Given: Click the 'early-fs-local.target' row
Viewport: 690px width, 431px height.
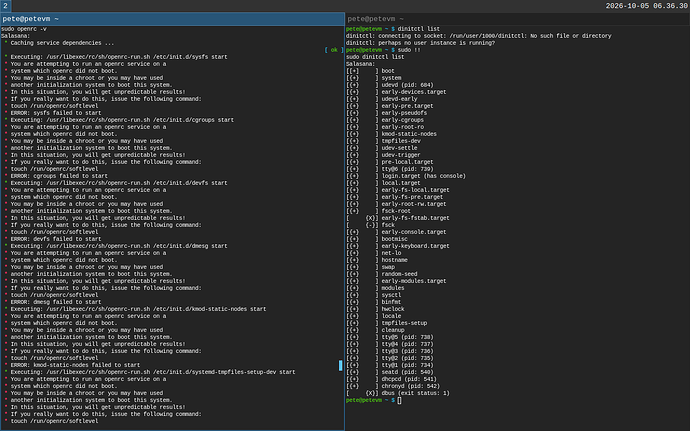Looking at the screenshot, I should click(398, 190).
